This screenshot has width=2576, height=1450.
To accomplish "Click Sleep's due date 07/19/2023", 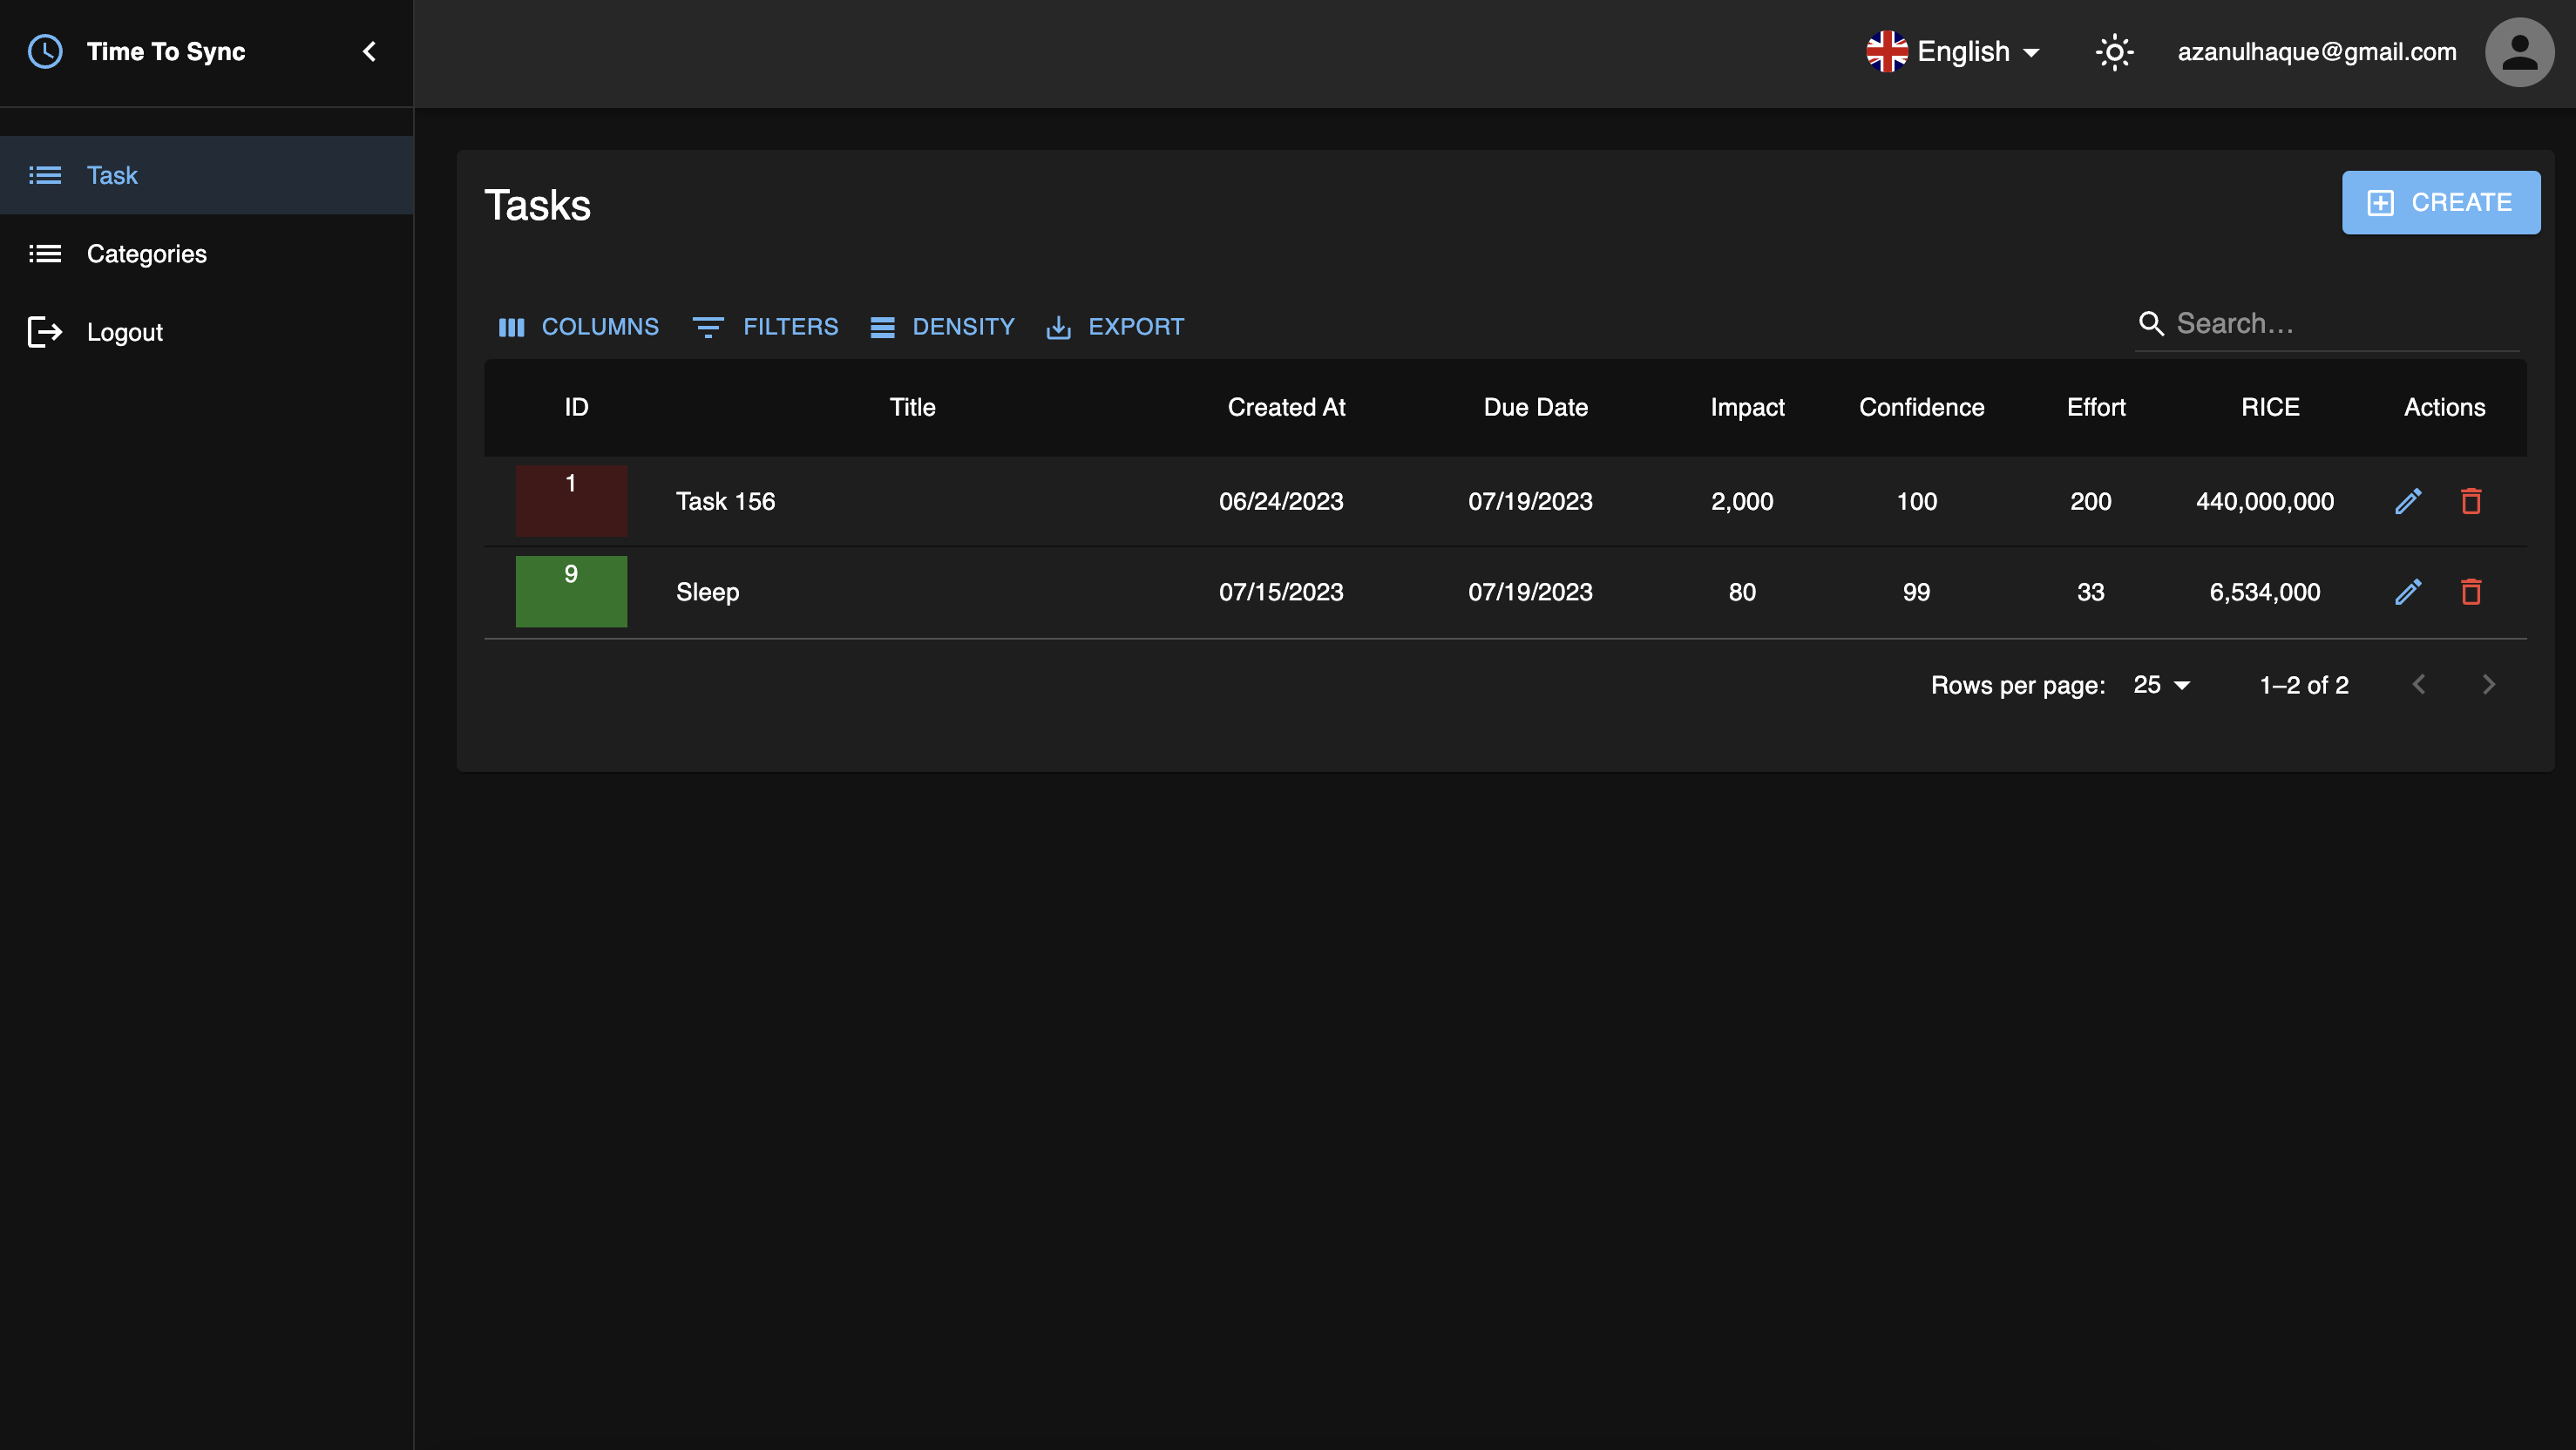I will click(1530, 593).
